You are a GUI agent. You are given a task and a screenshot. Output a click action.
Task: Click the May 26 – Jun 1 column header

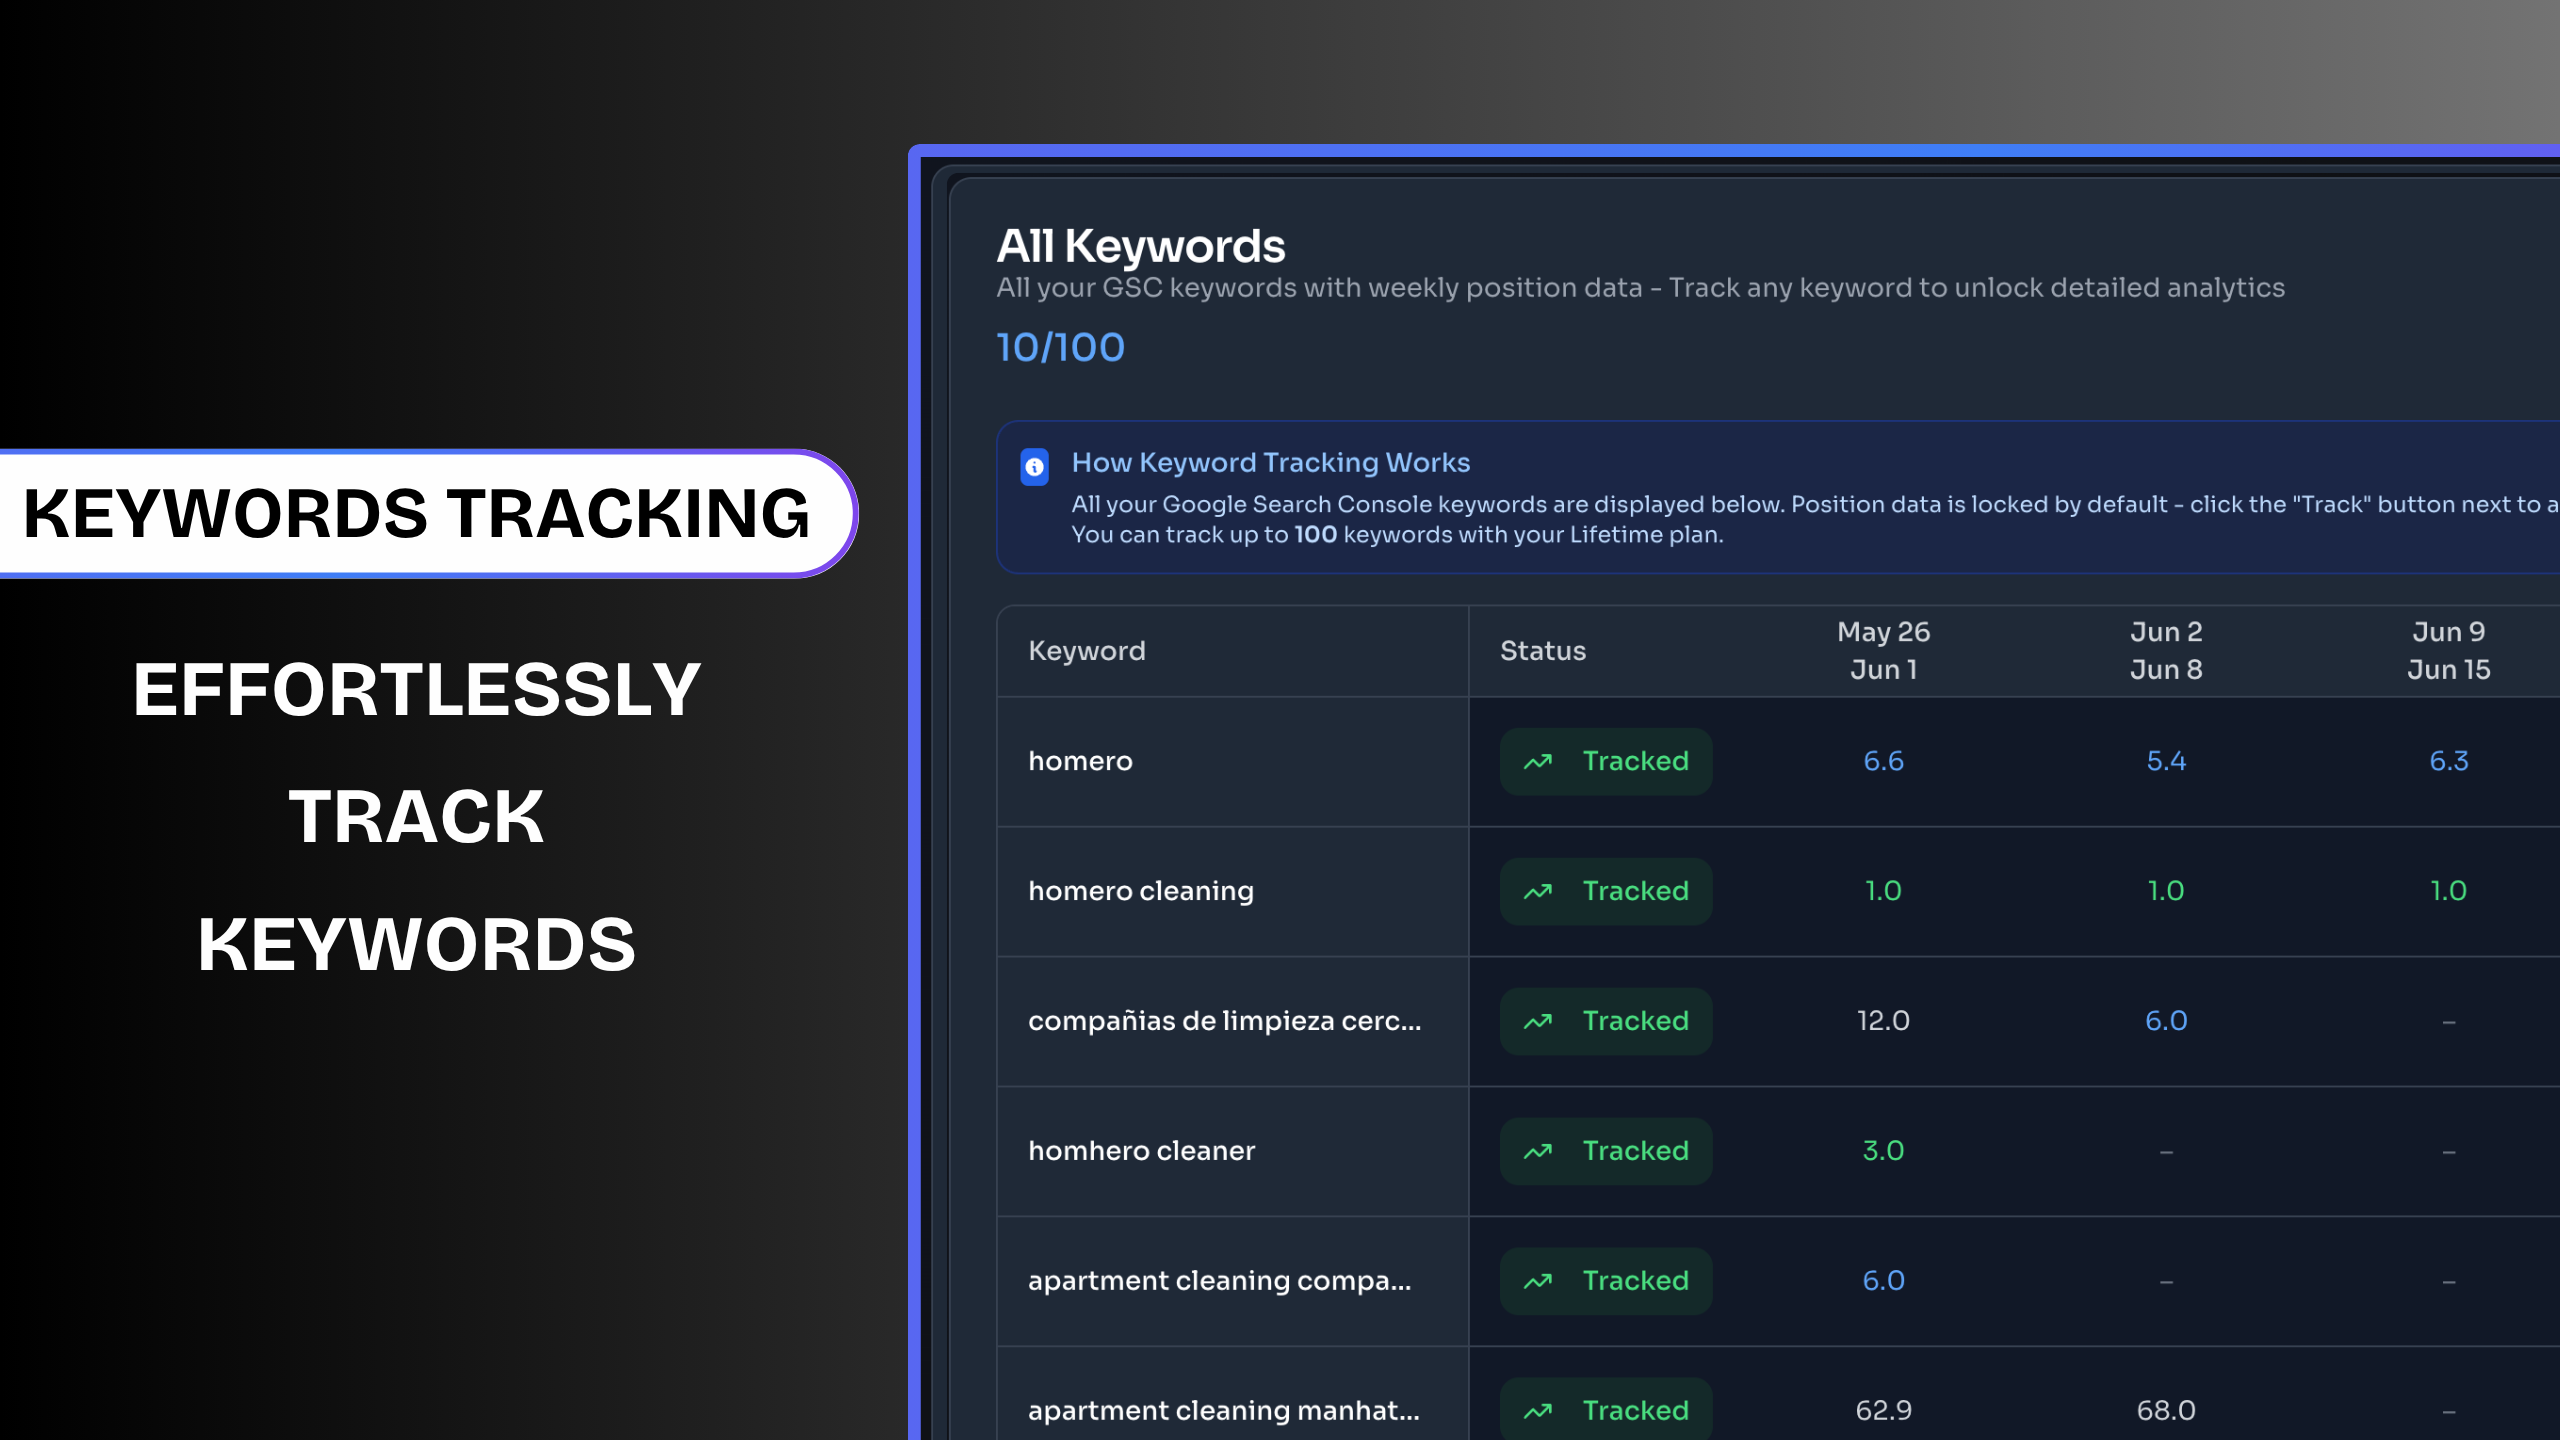(x=1883, y=651)
